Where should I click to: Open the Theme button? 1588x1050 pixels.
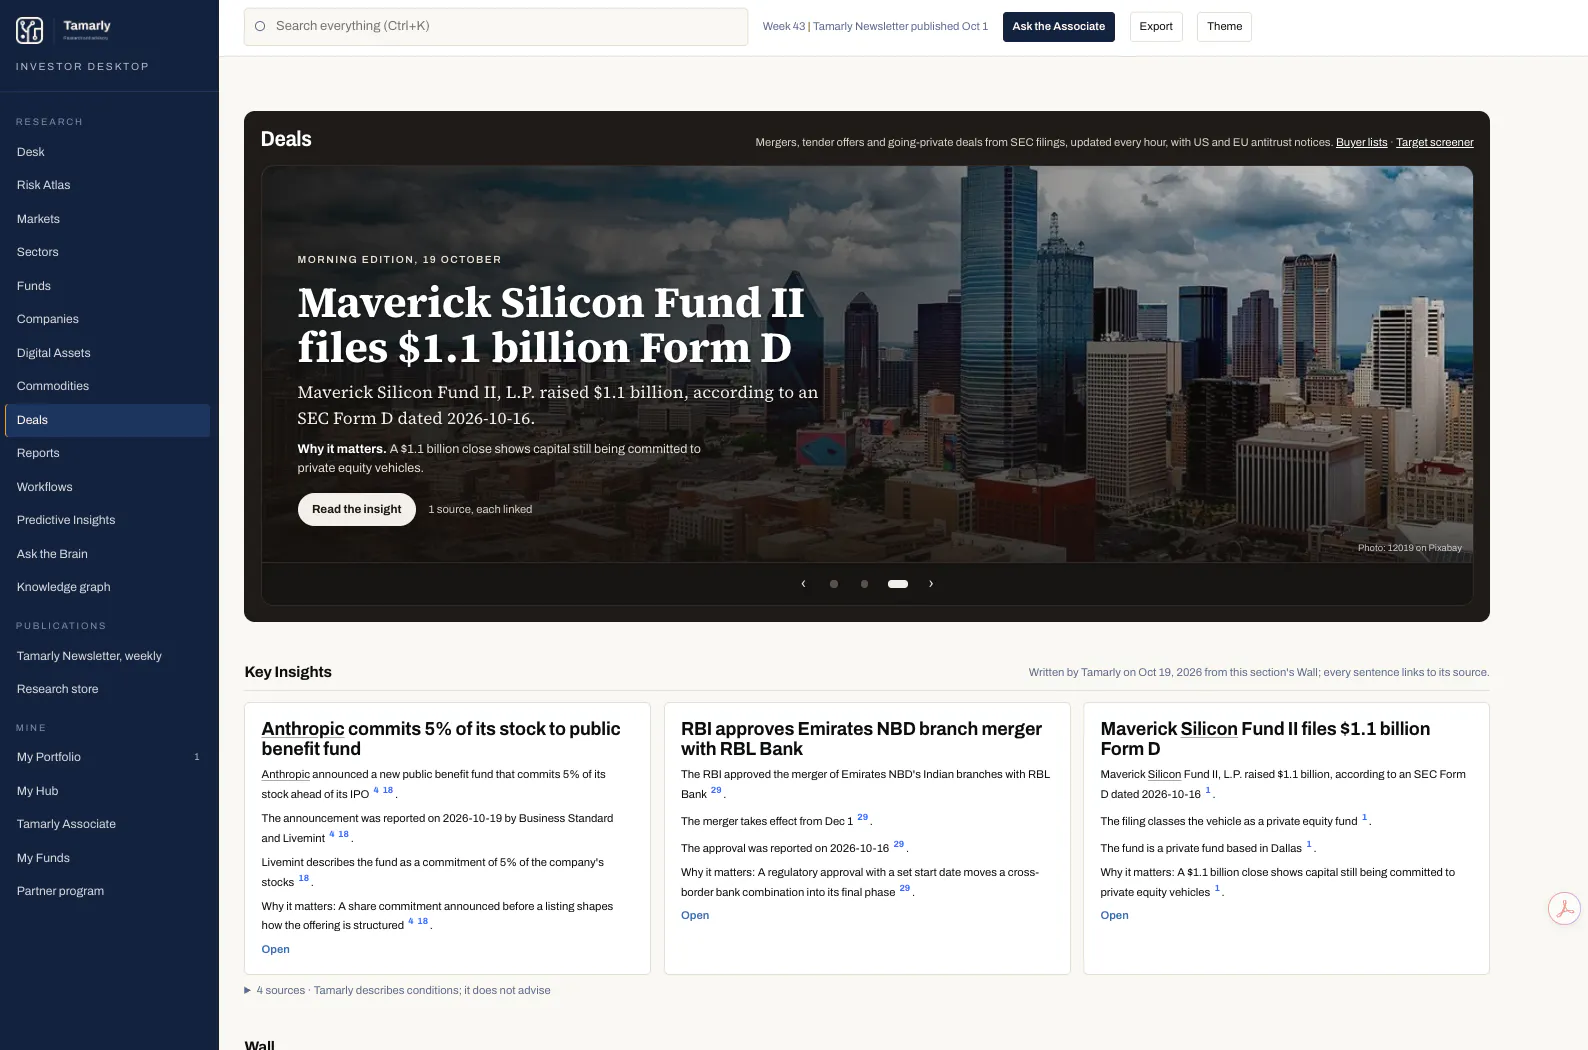coord(1224,26)
